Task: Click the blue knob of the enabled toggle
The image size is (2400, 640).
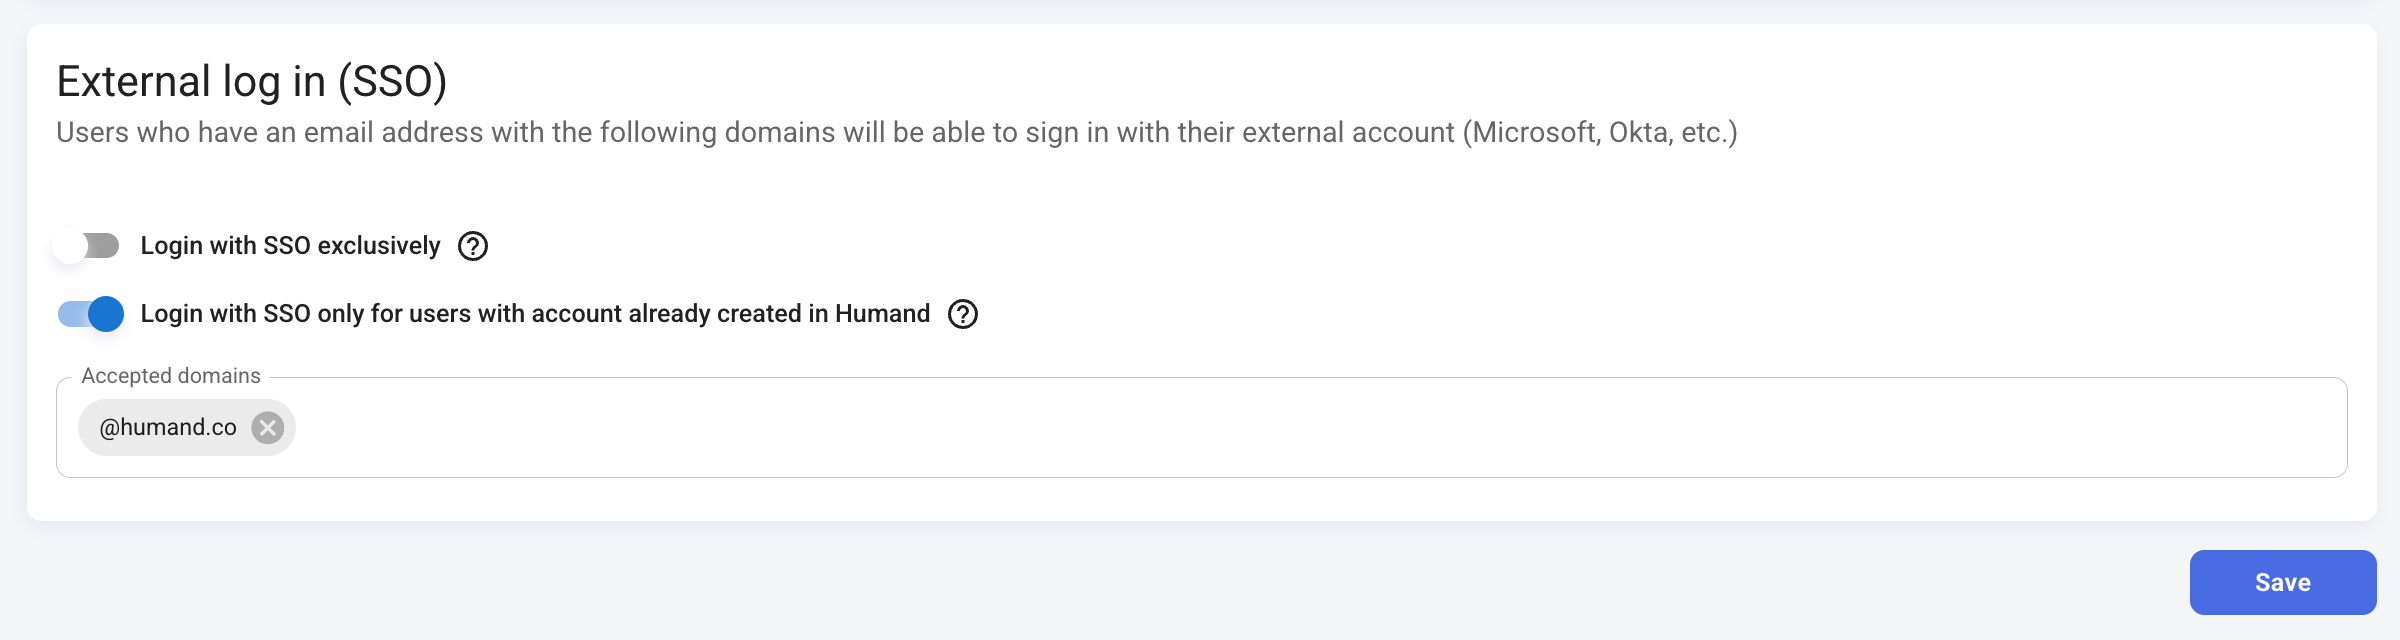Action: (x=106, y=314)
